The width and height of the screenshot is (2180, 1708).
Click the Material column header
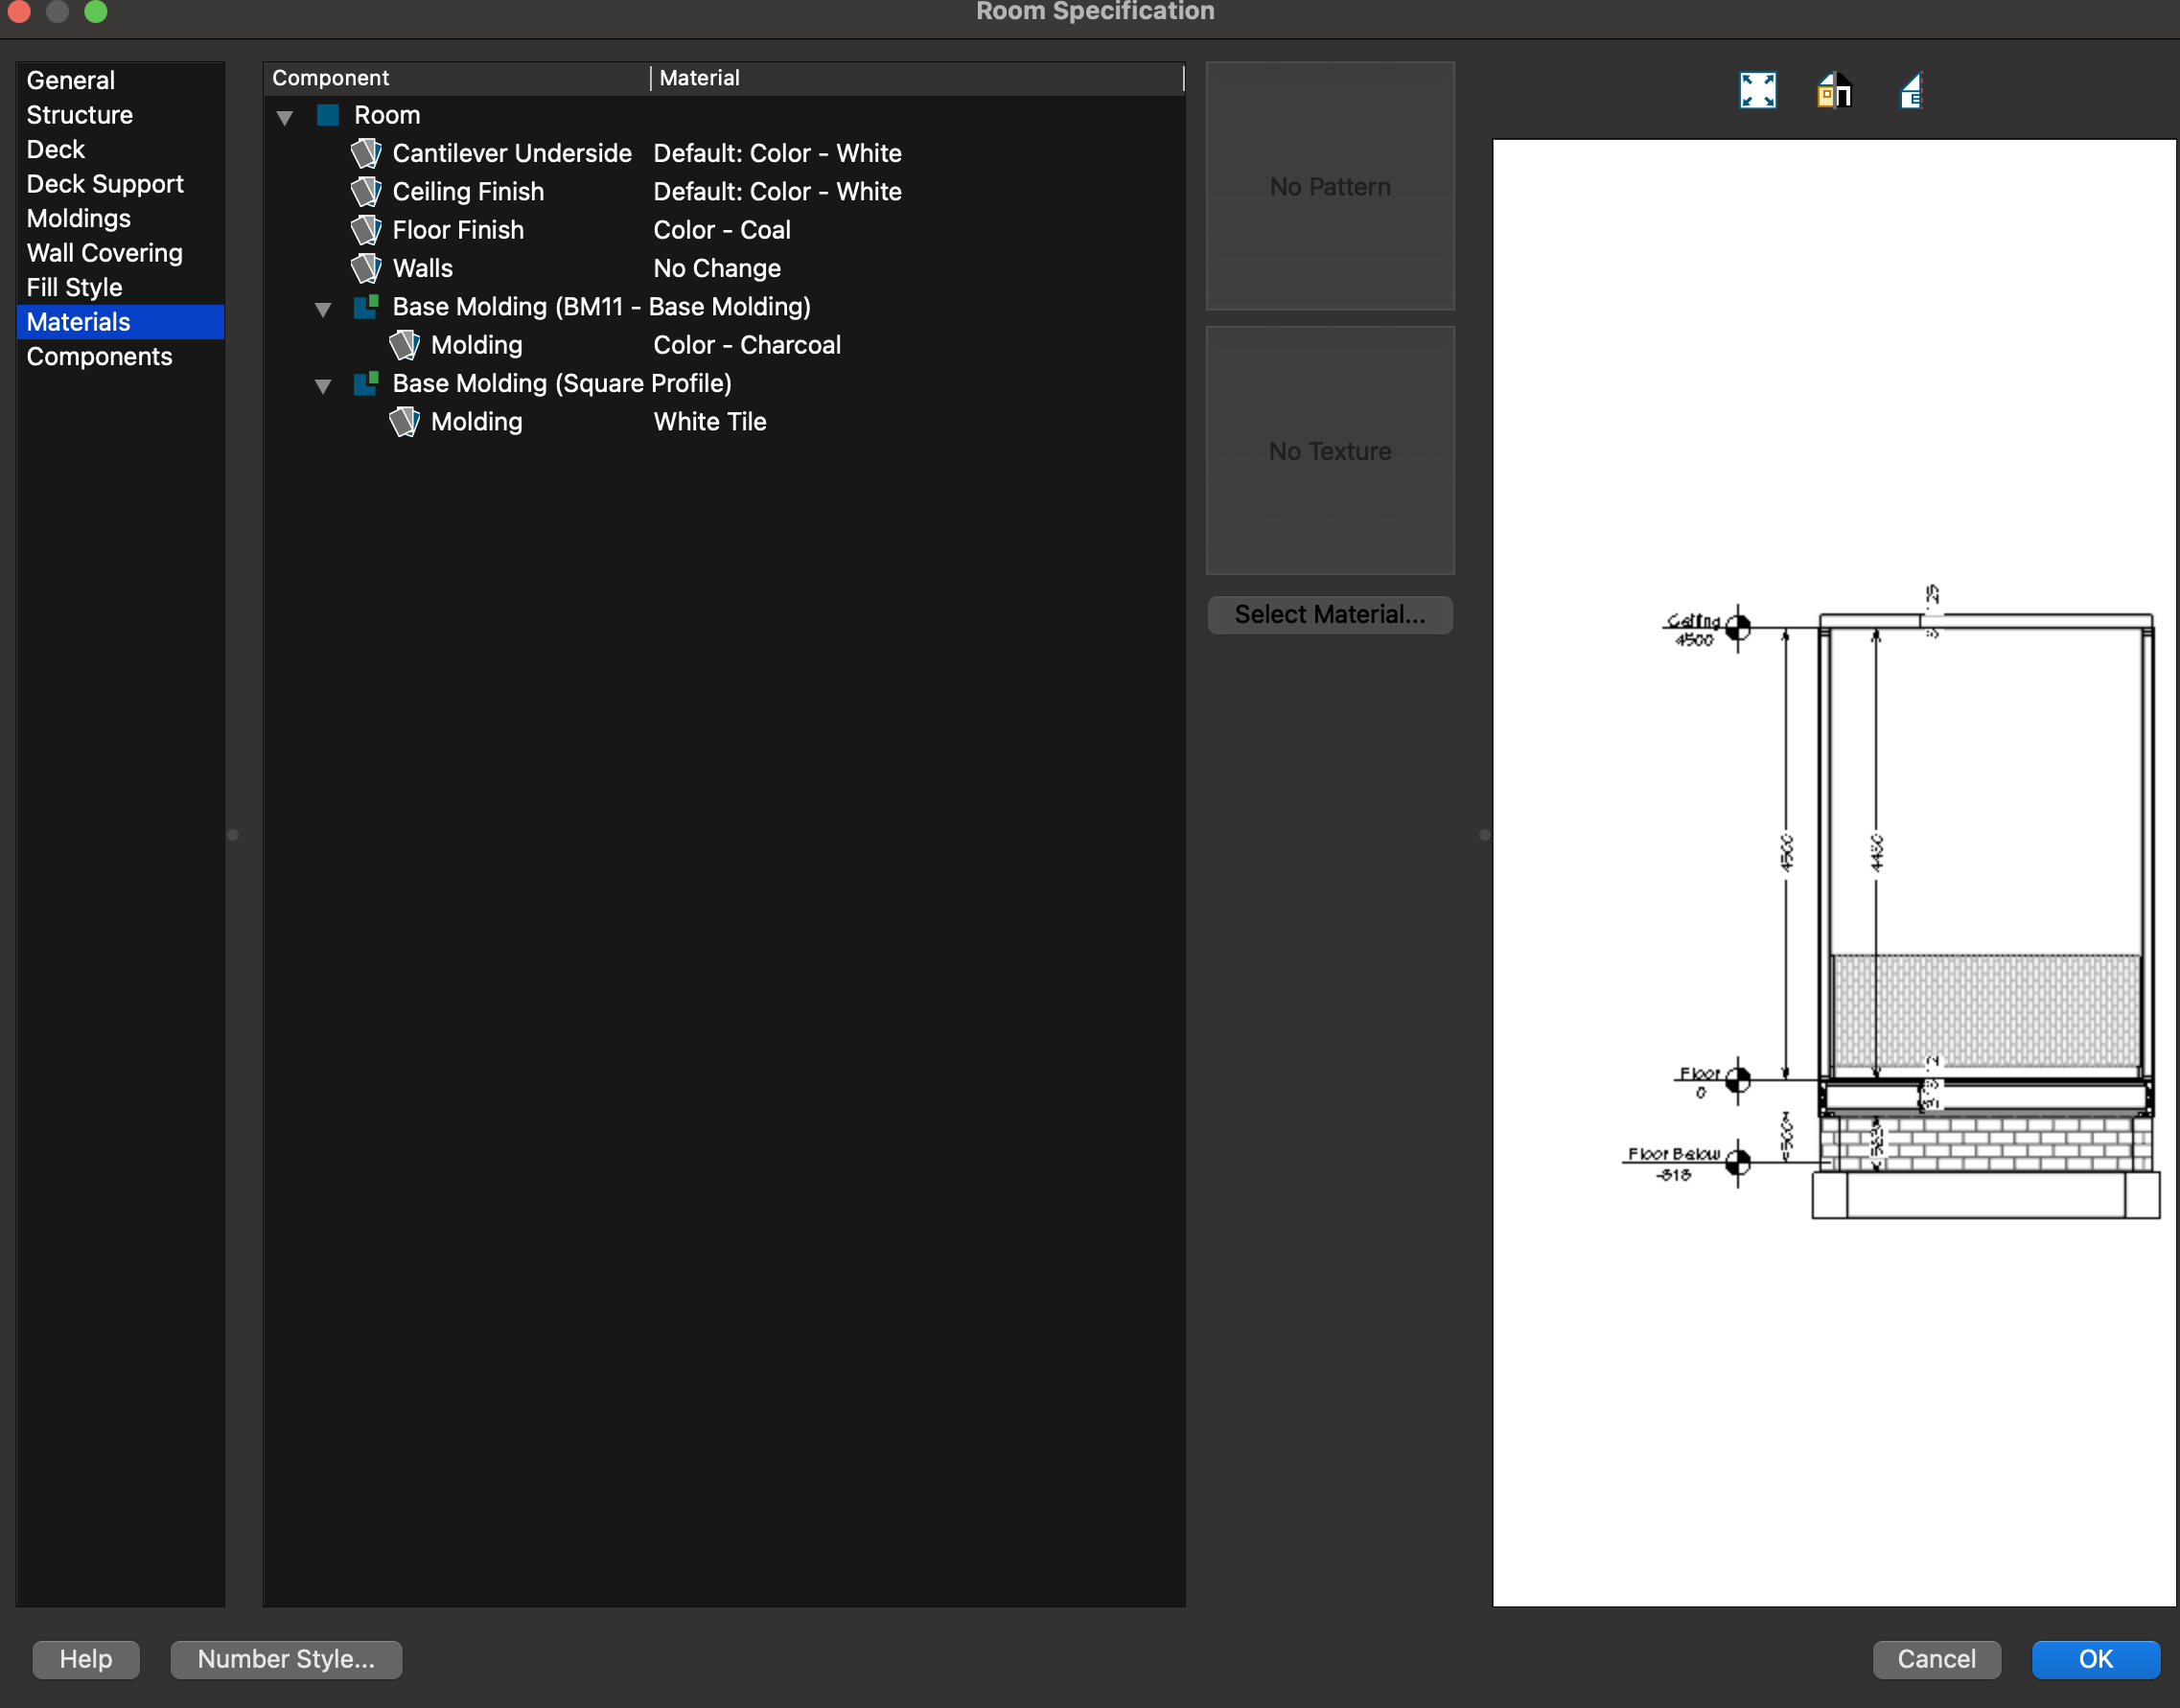(x=699, y=78)
